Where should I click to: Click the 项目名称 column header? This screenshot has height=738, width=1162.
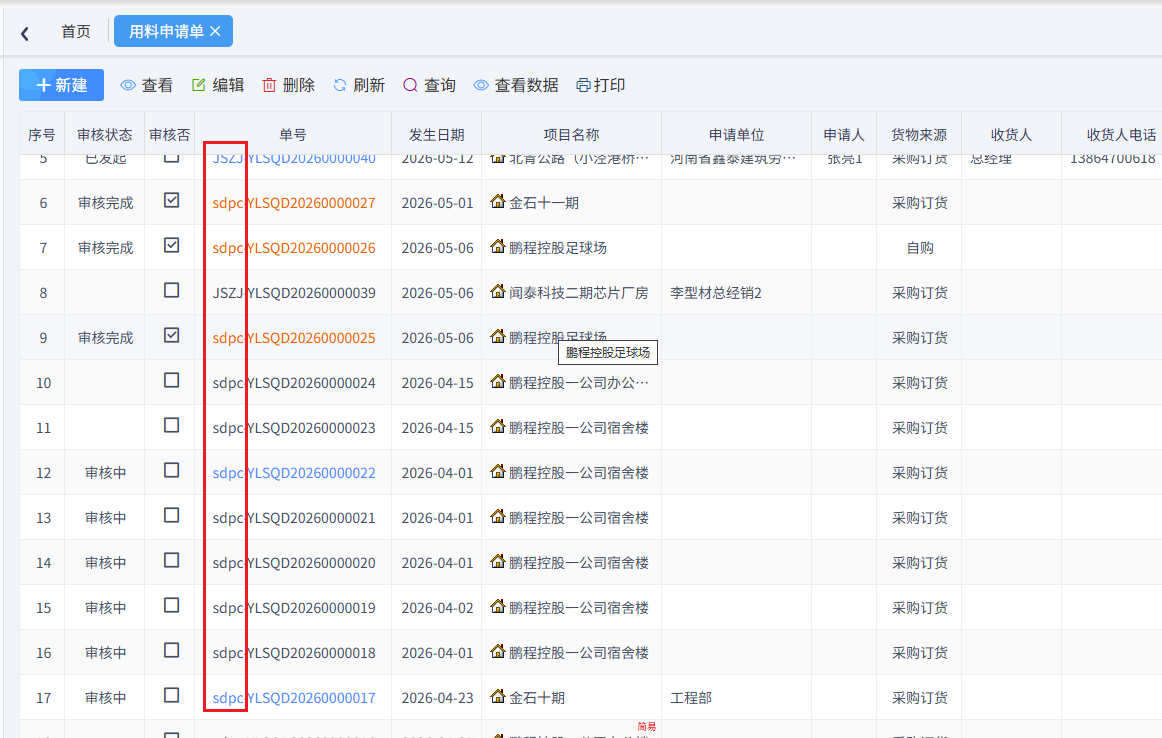point(571,135)
